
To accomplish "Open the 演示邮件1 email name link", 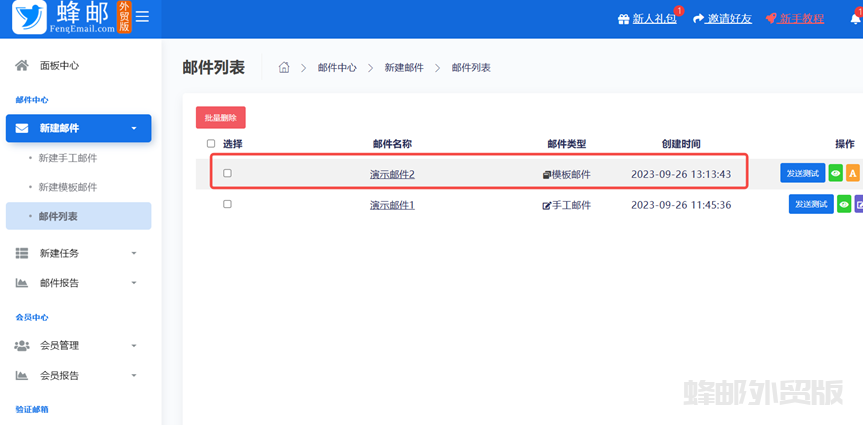I will tap(392, 205).
